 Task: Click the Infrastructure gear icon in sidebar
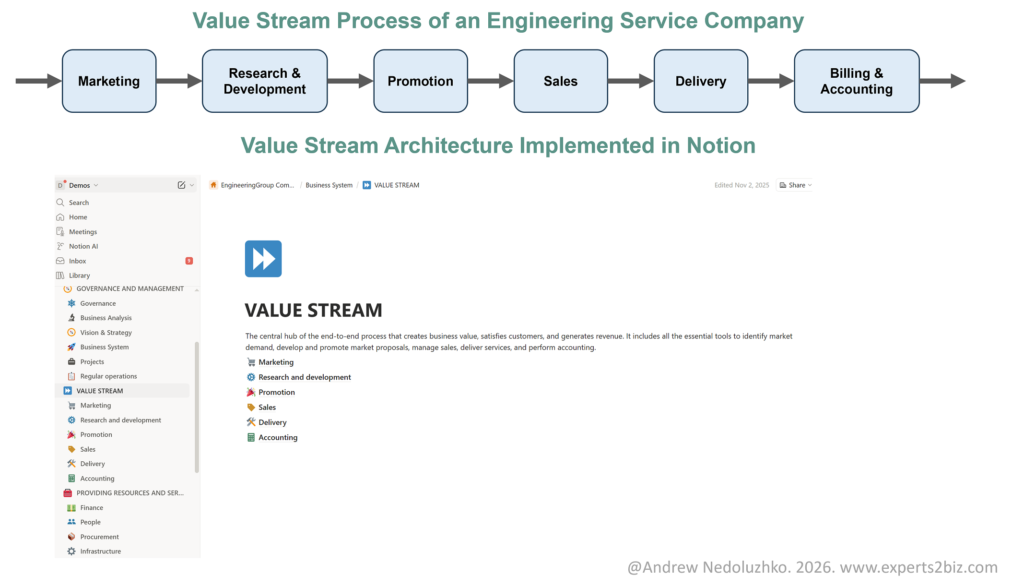tap(71, 551)
